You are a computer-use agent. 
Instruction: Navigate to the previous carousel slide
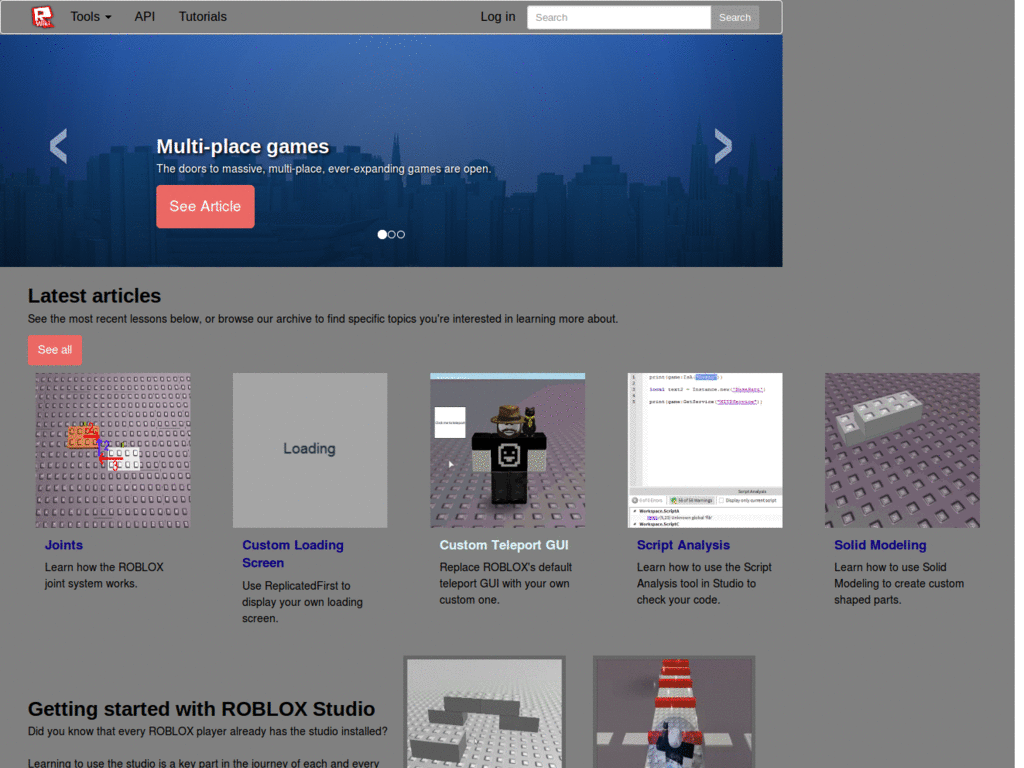[57, 146]
